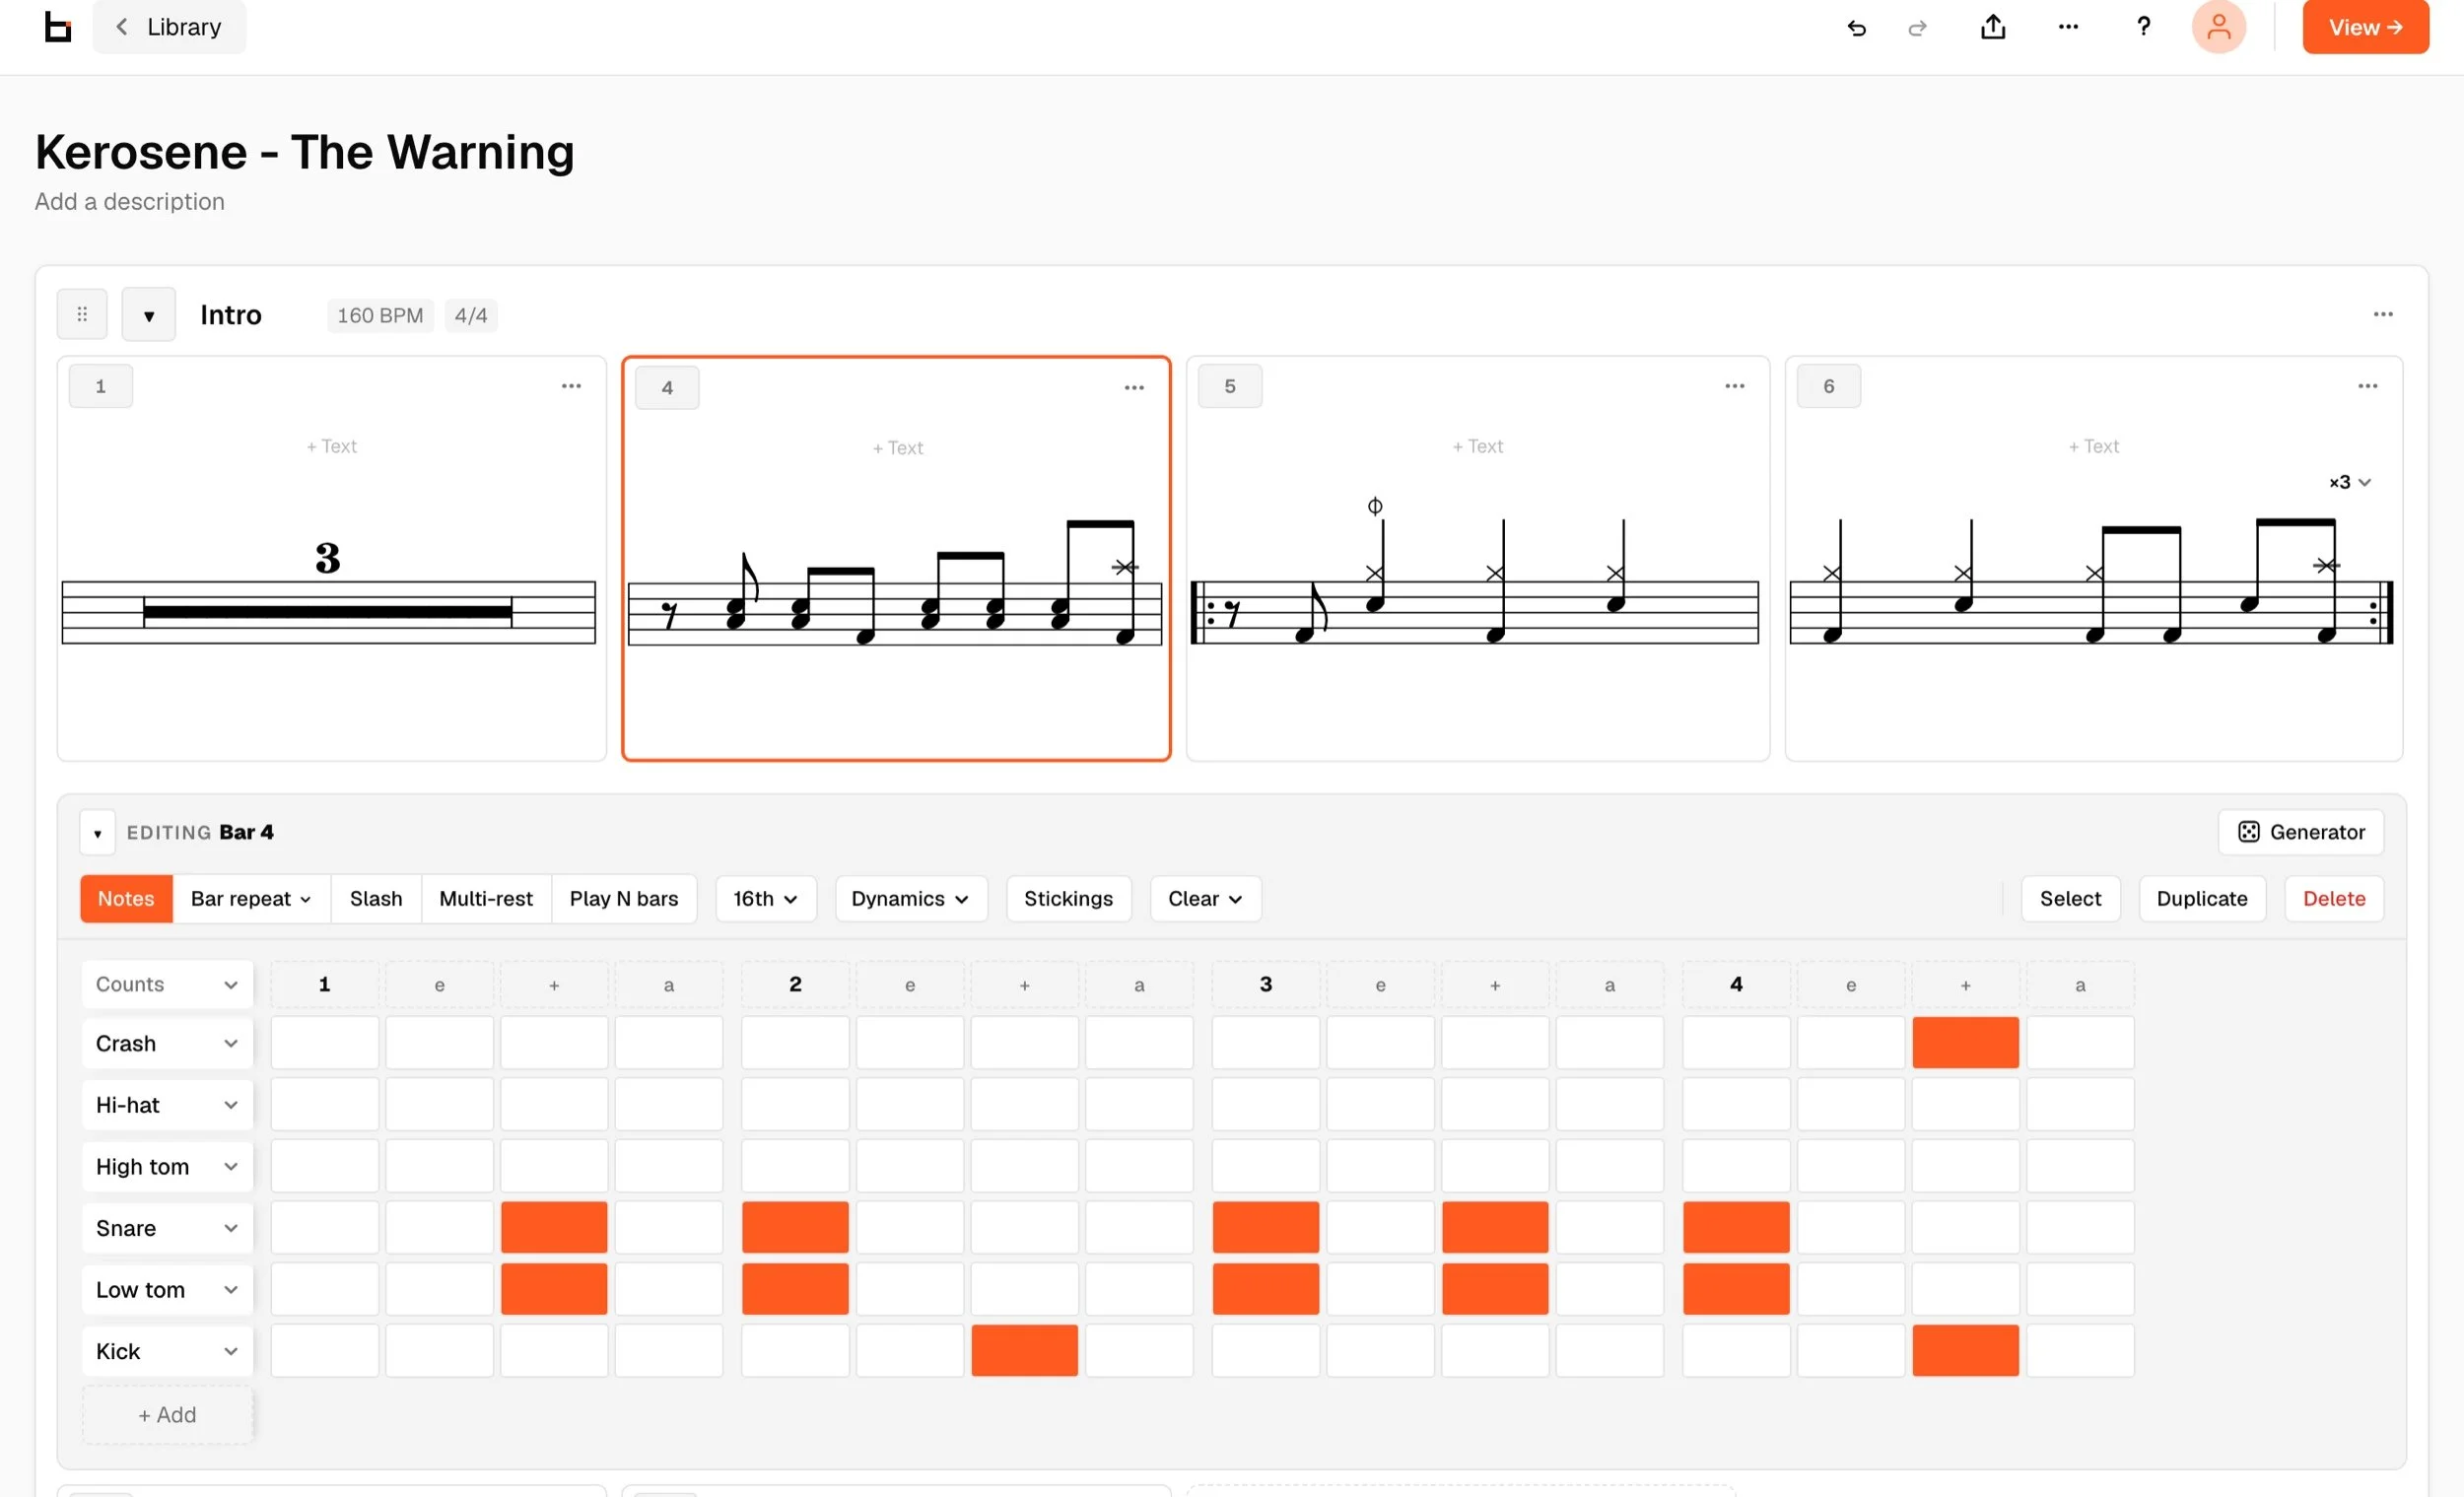Viewport: 2464px width, 1497px height.
Task: Toggle off Low tom note on beat 3
Action: pos(1265,1290)
